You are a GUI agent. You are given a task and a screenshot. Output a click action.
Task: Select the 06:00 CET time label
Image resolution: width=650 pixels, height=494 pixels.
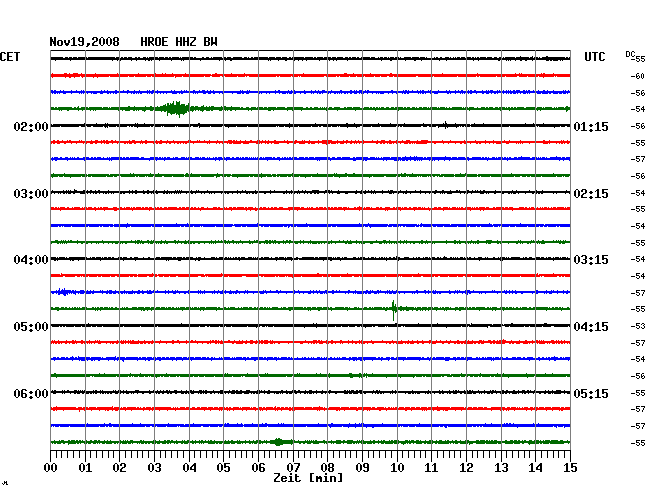coord(31,393)
